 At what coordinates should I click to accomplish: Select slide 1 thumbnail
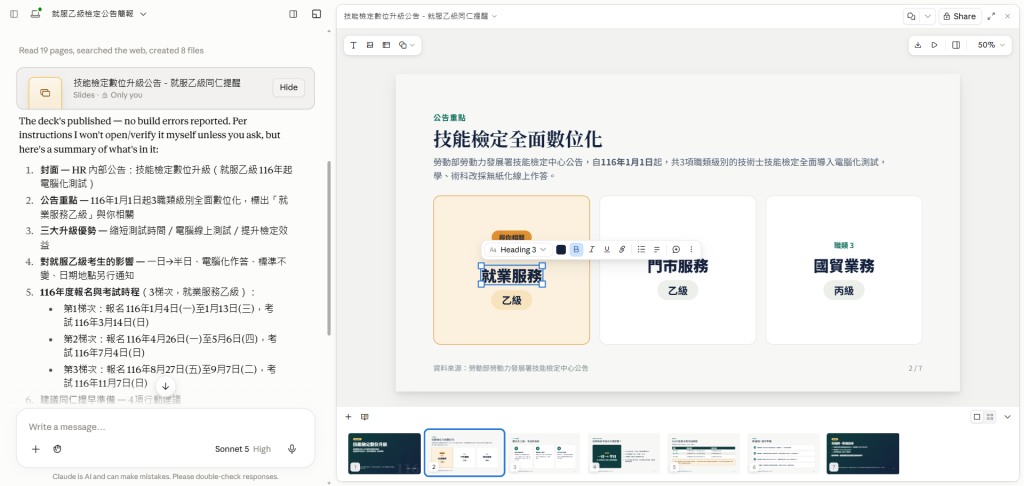click(384, 453)
